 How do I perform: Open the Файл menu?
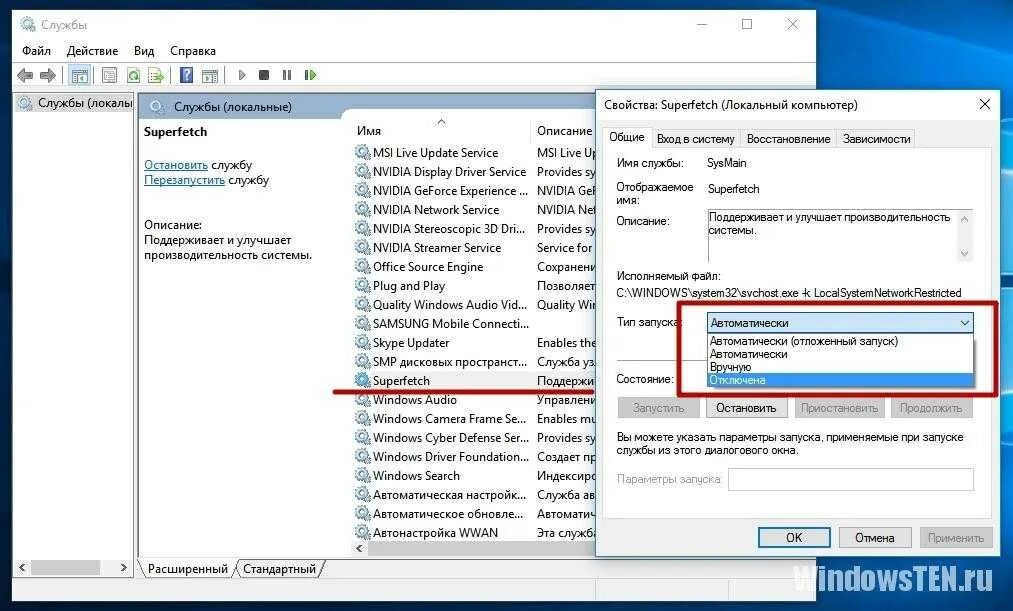click(x=36, y=50)
